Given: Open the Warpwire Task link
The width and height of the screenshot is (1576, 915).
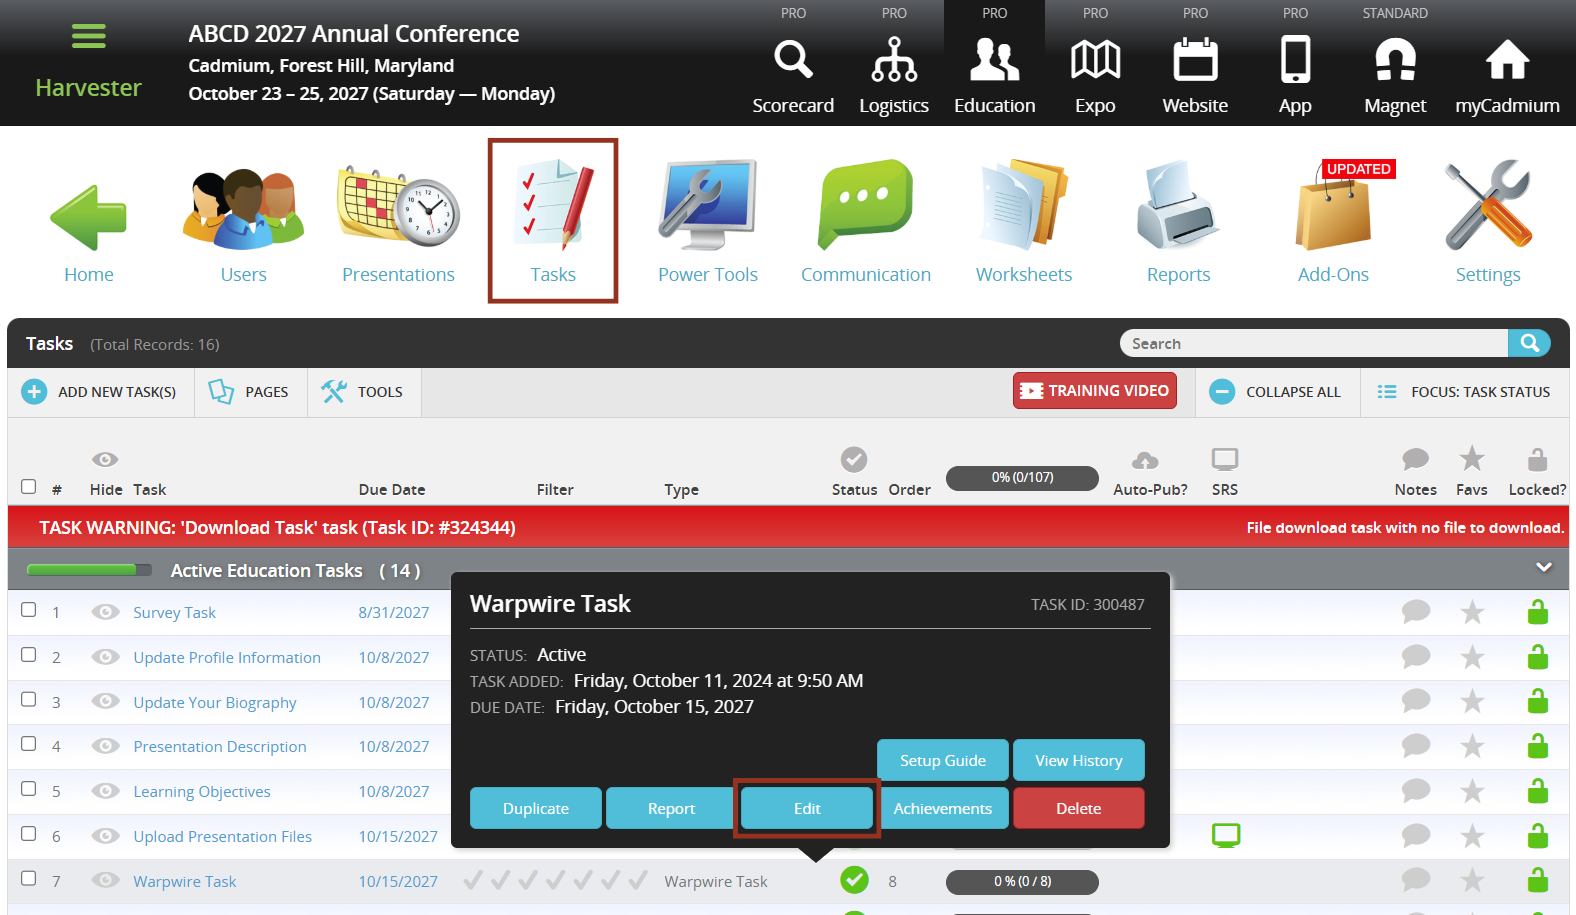Looking at the screenshot, I should coord(185,882).
